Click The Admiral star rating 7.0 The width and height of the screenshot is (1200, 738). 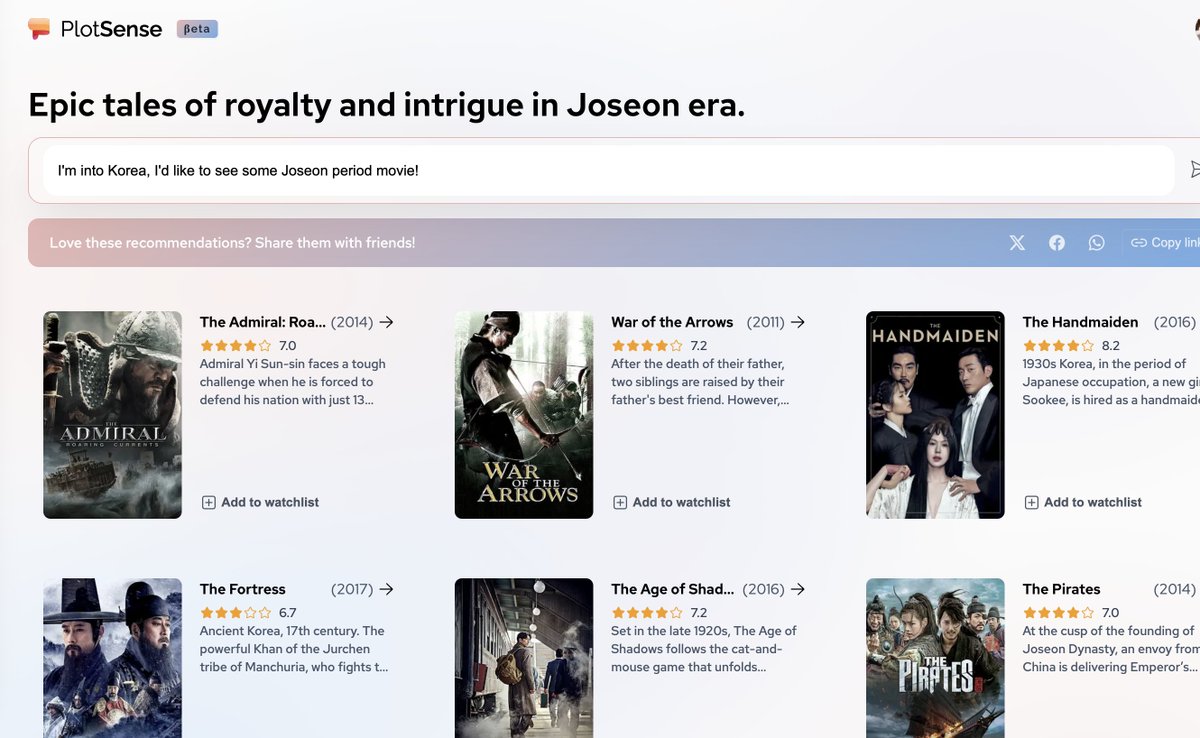click(x=248, y=346)
